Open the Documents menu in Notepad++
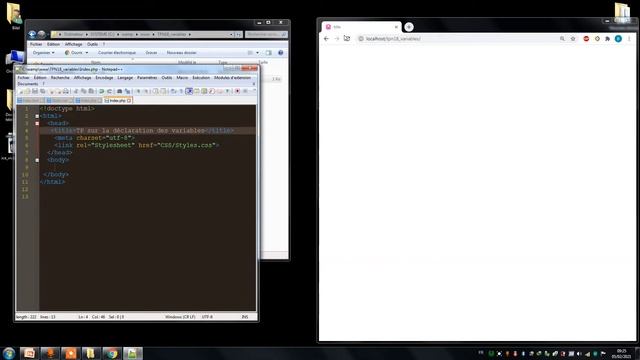 pyautogui.click(x=27, y=84)
